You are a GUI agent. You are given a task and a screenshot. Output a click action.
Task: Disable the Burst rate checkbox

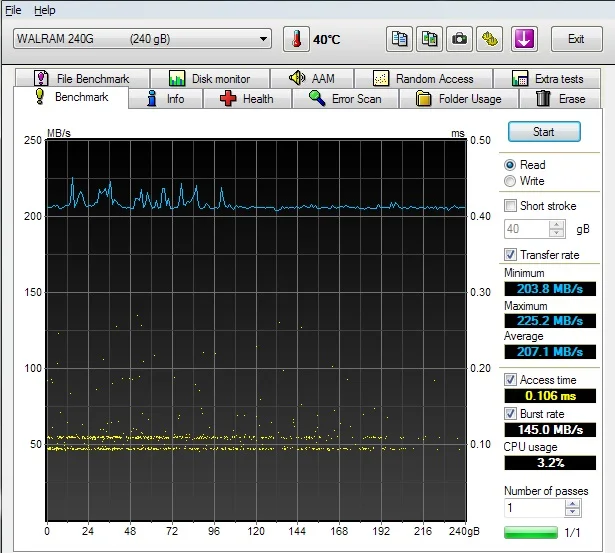point(511,413)
